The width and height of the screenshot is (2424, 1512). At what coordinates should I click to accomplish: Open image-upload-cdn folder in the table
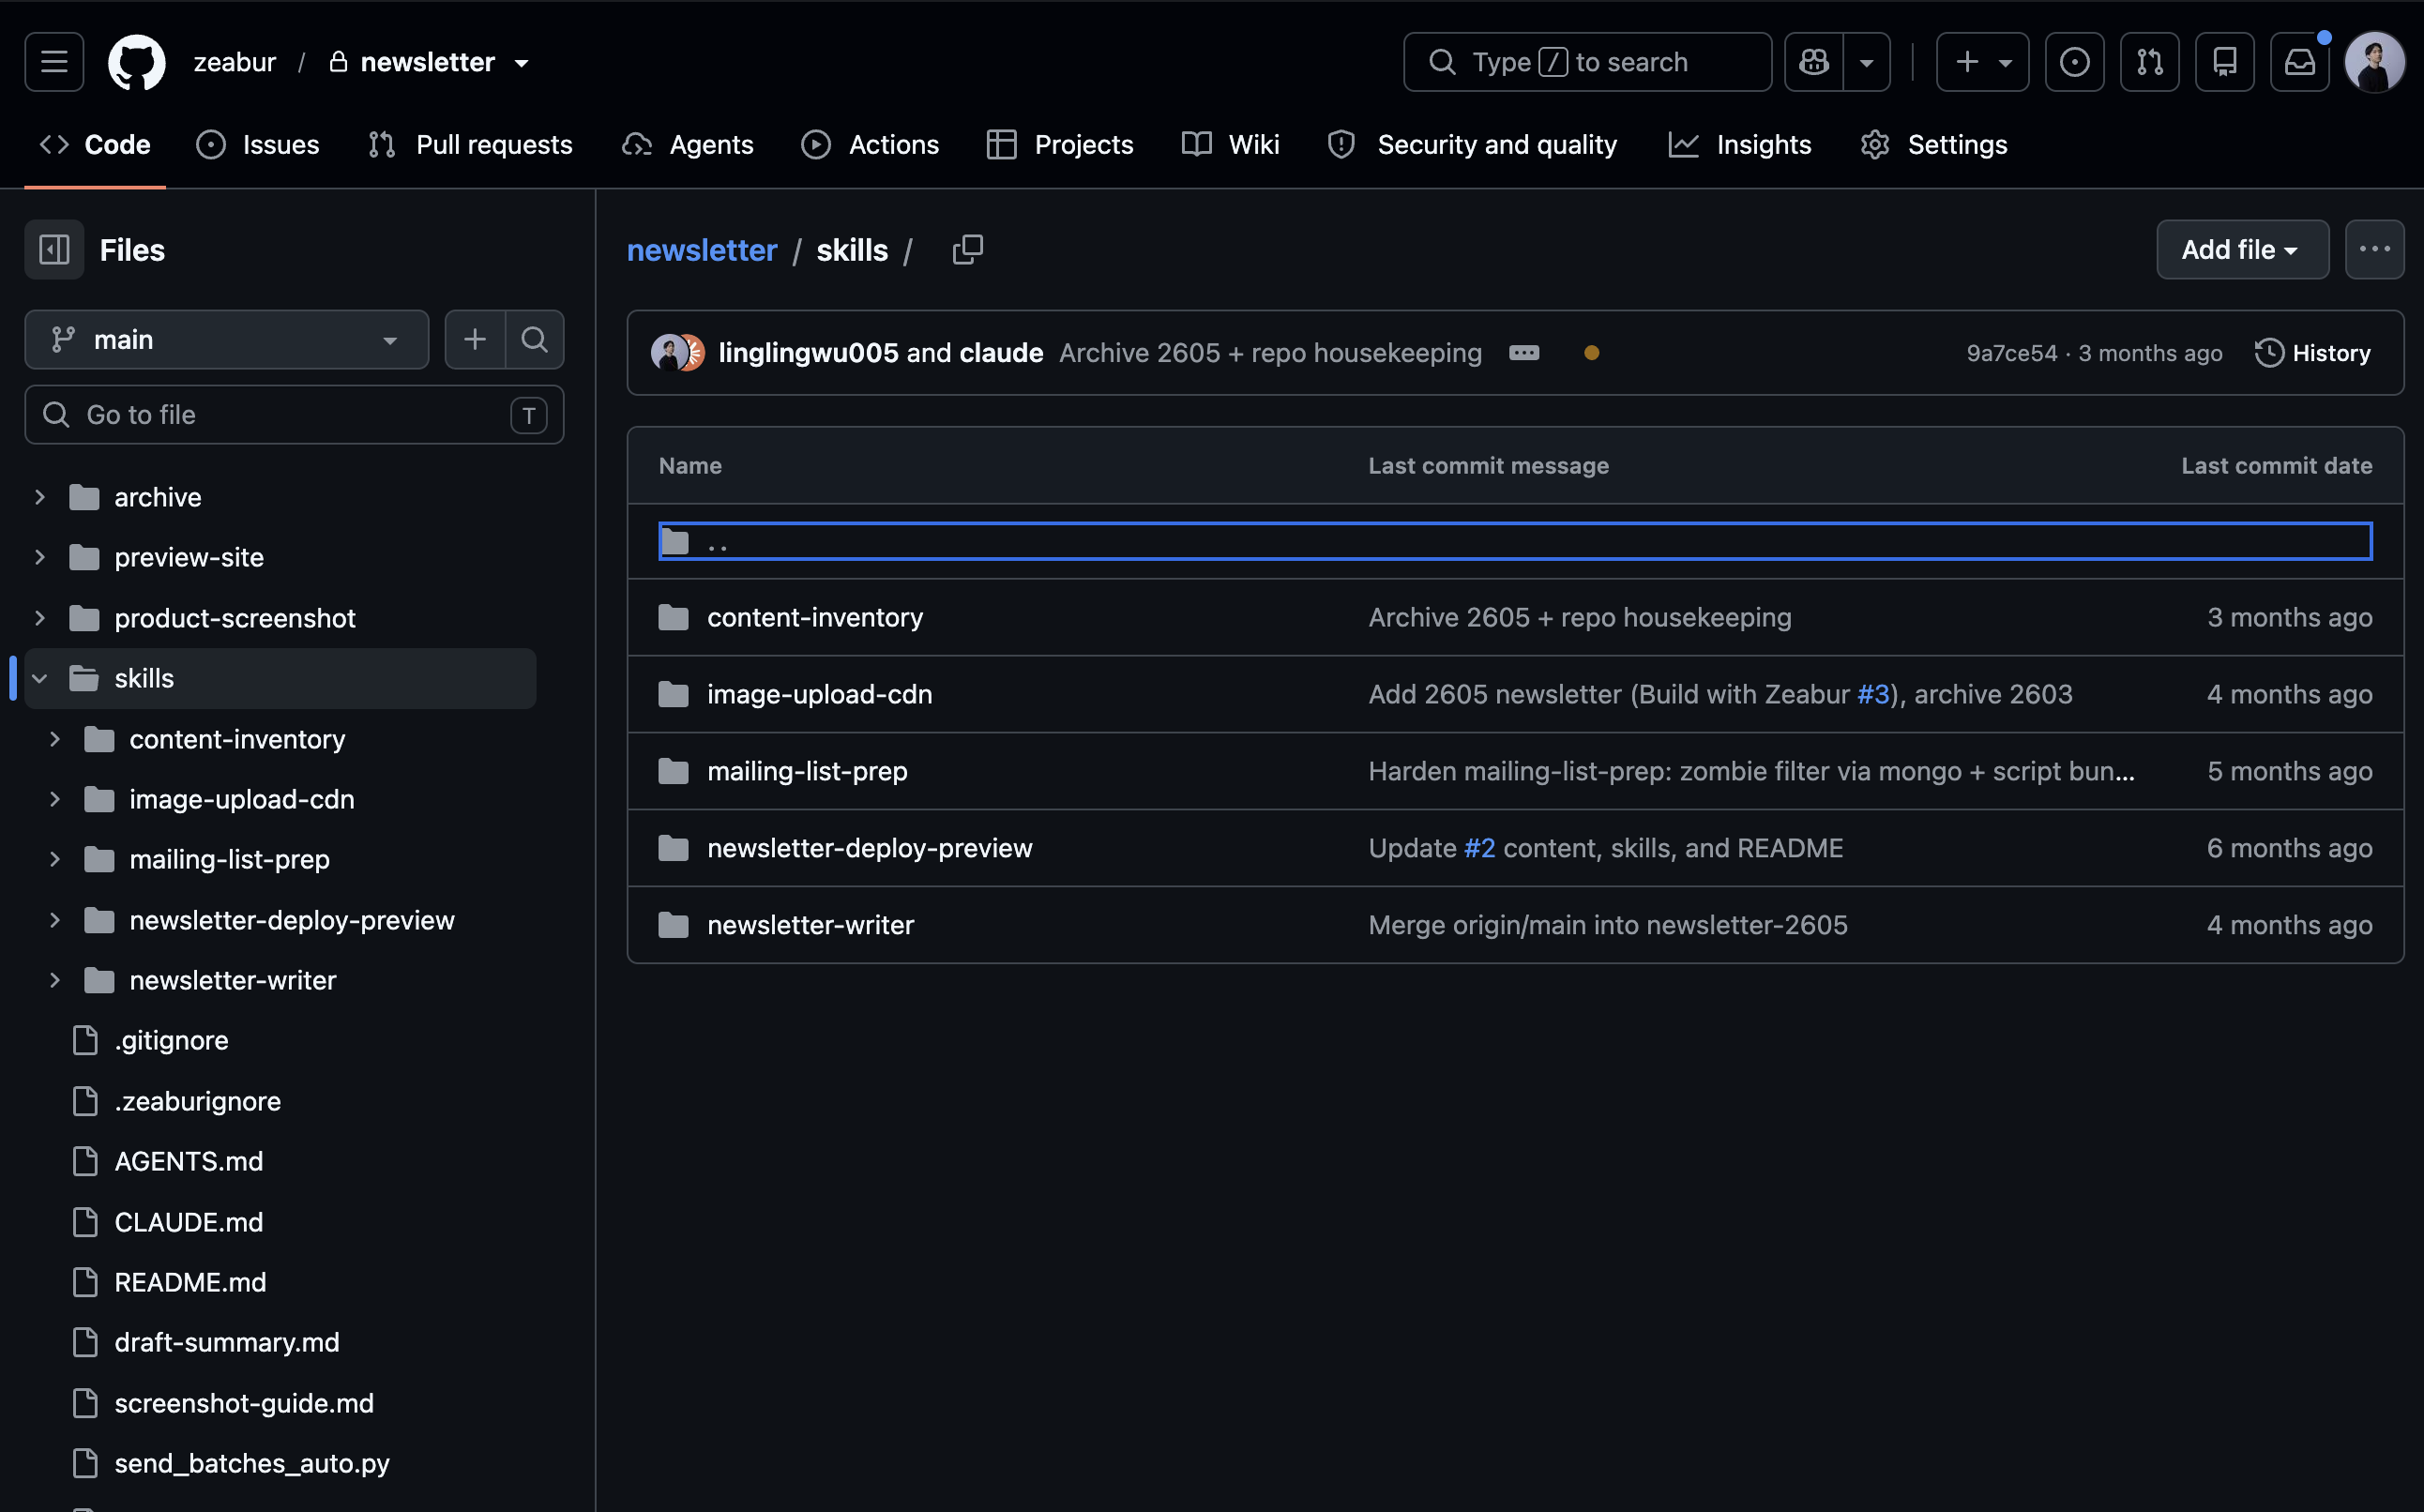click(820, 695)
